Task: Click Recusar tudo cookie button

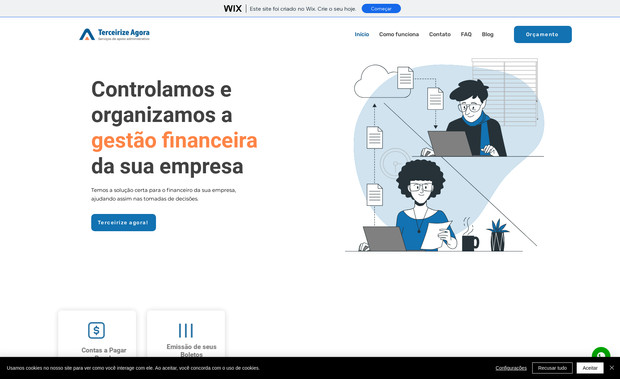Action: click(x=552, y=368)
